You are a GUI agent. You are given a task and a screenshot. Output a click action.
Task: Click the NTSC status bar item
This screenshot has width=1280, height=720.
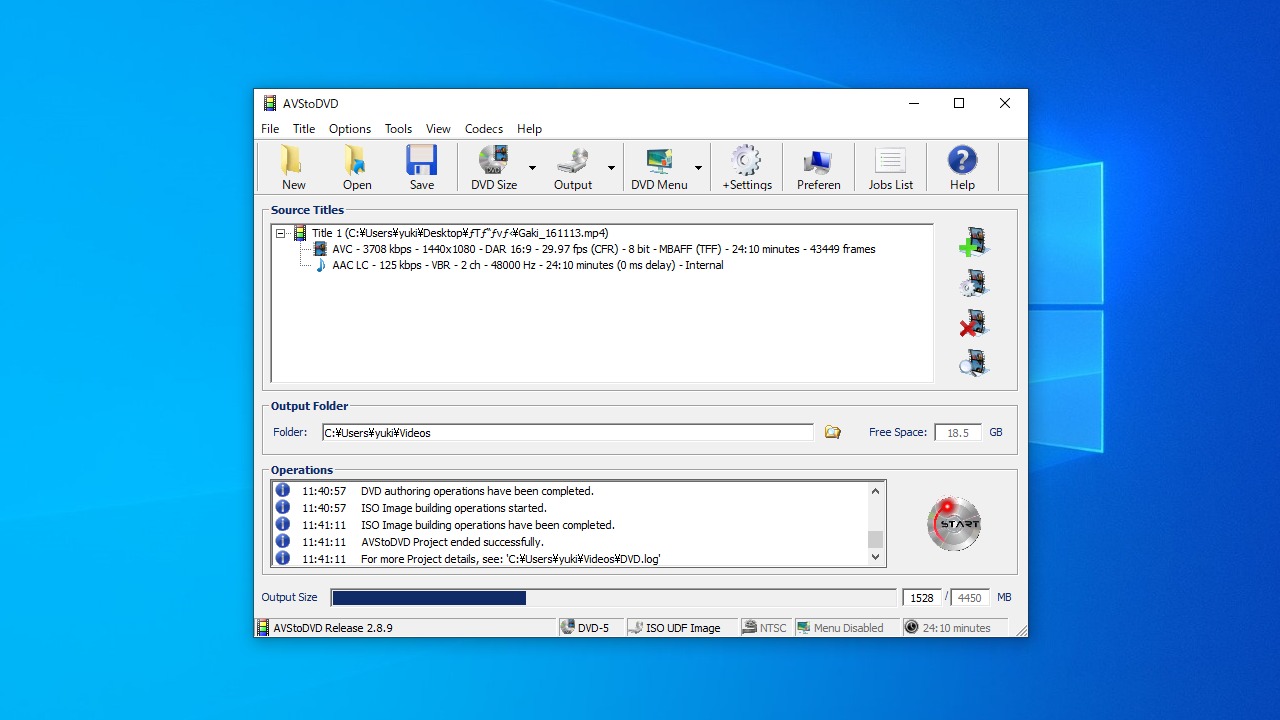[x=765, y=628]
